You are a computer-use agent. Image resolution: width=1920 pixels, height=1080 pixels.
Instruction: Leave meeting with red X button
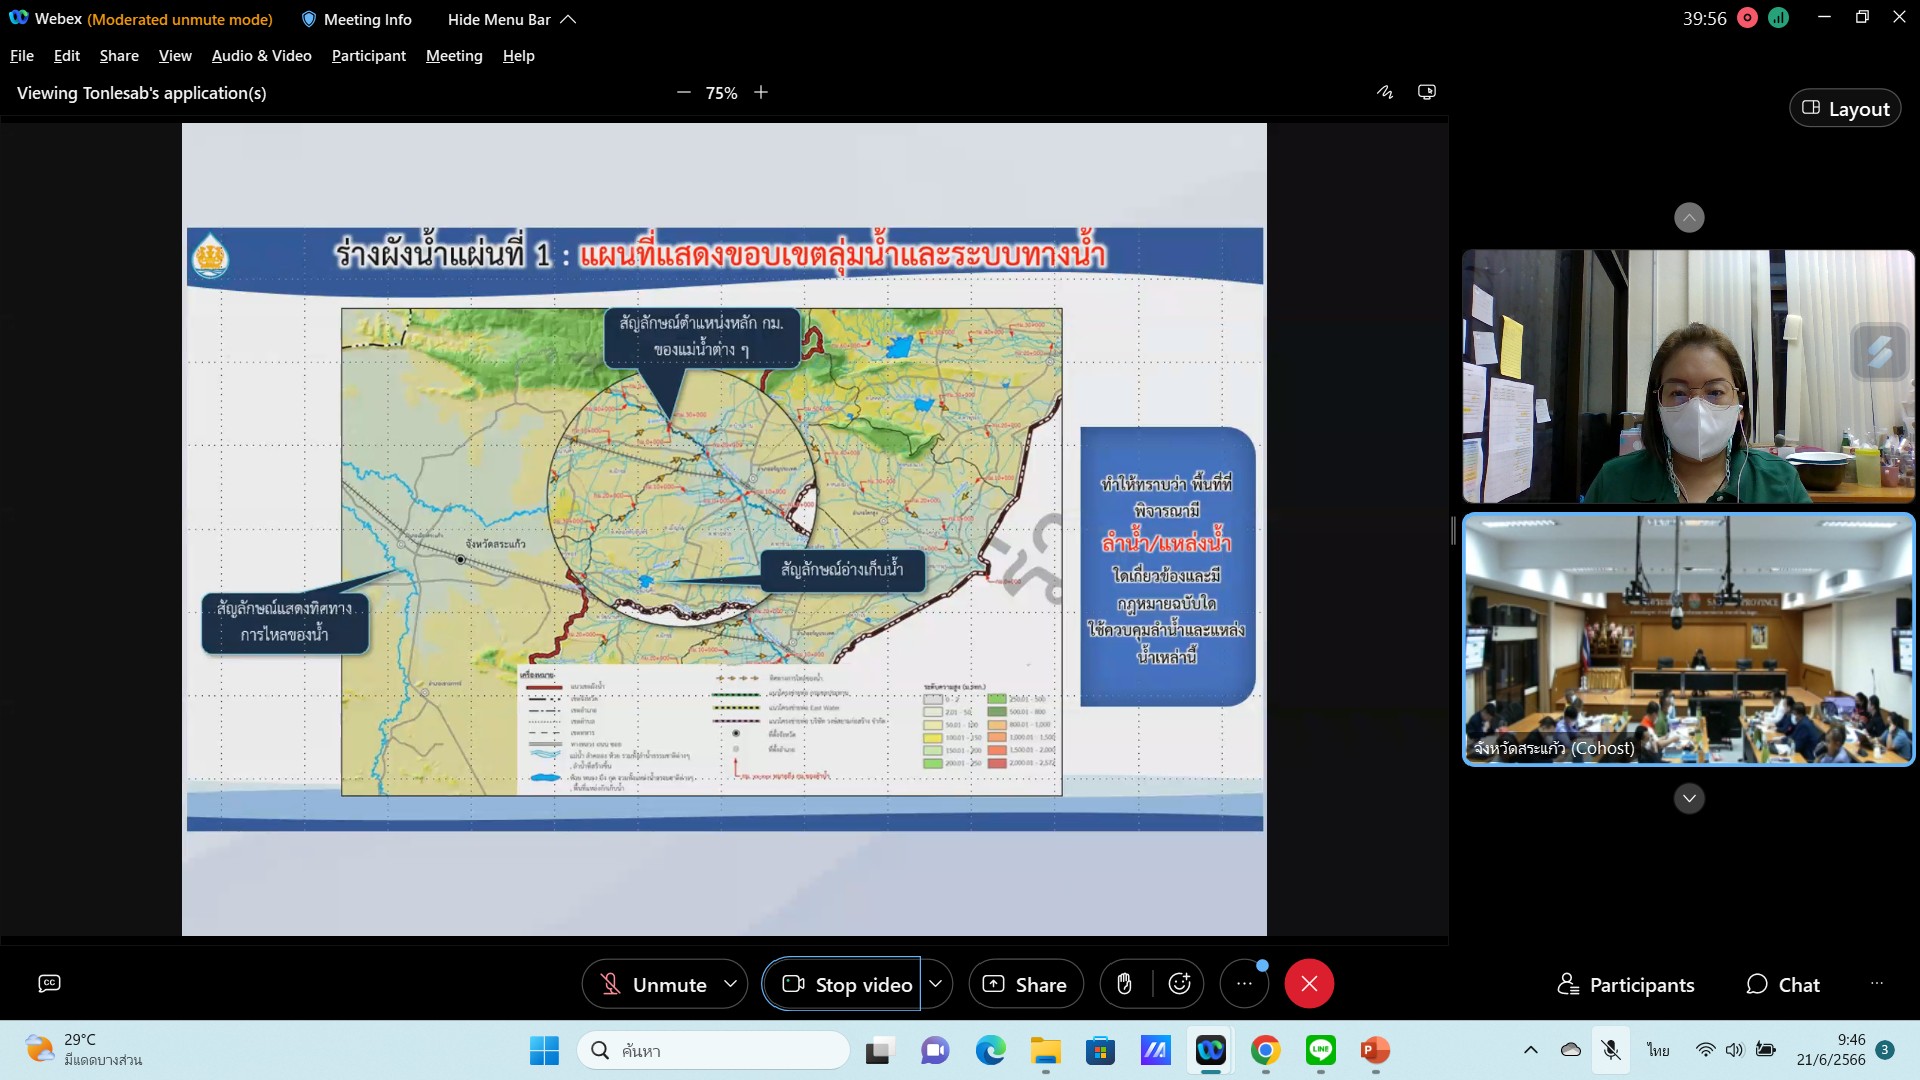click(1309, 984)
